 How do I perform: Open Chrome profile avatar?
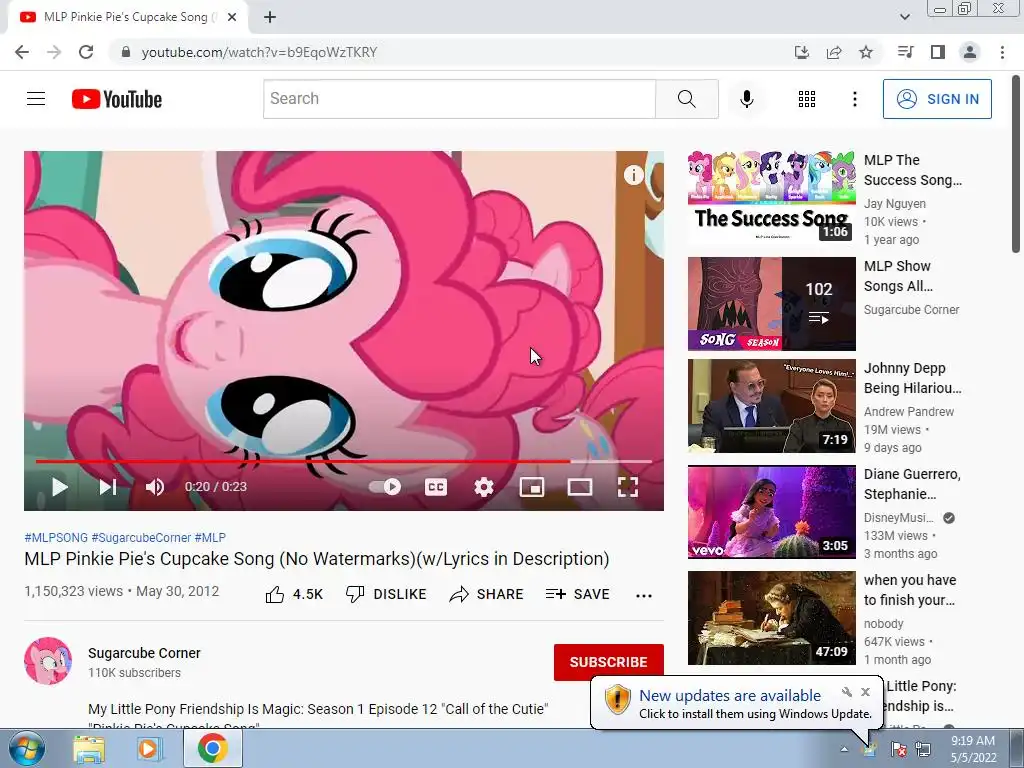pos(969,52)
